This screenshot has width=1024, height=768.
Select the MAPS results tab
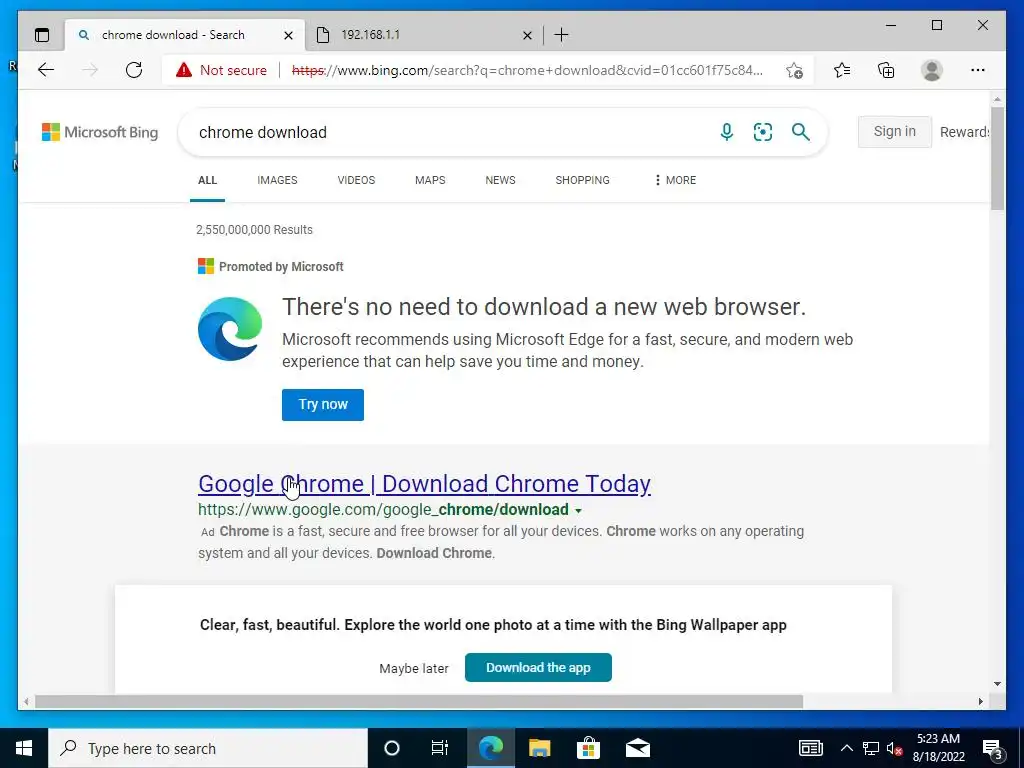point(430,180)
